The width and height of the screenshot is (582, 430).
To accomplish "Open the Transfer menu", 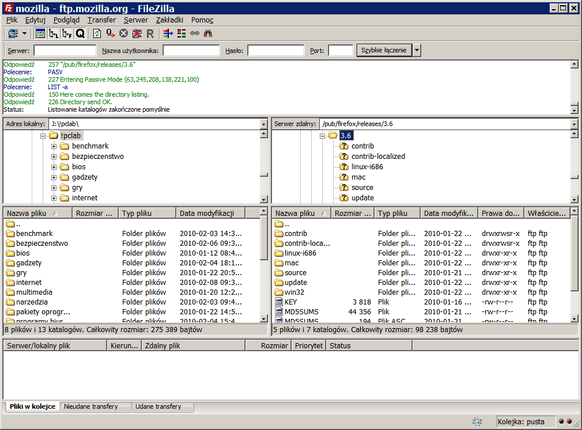I will click(101, 20).
